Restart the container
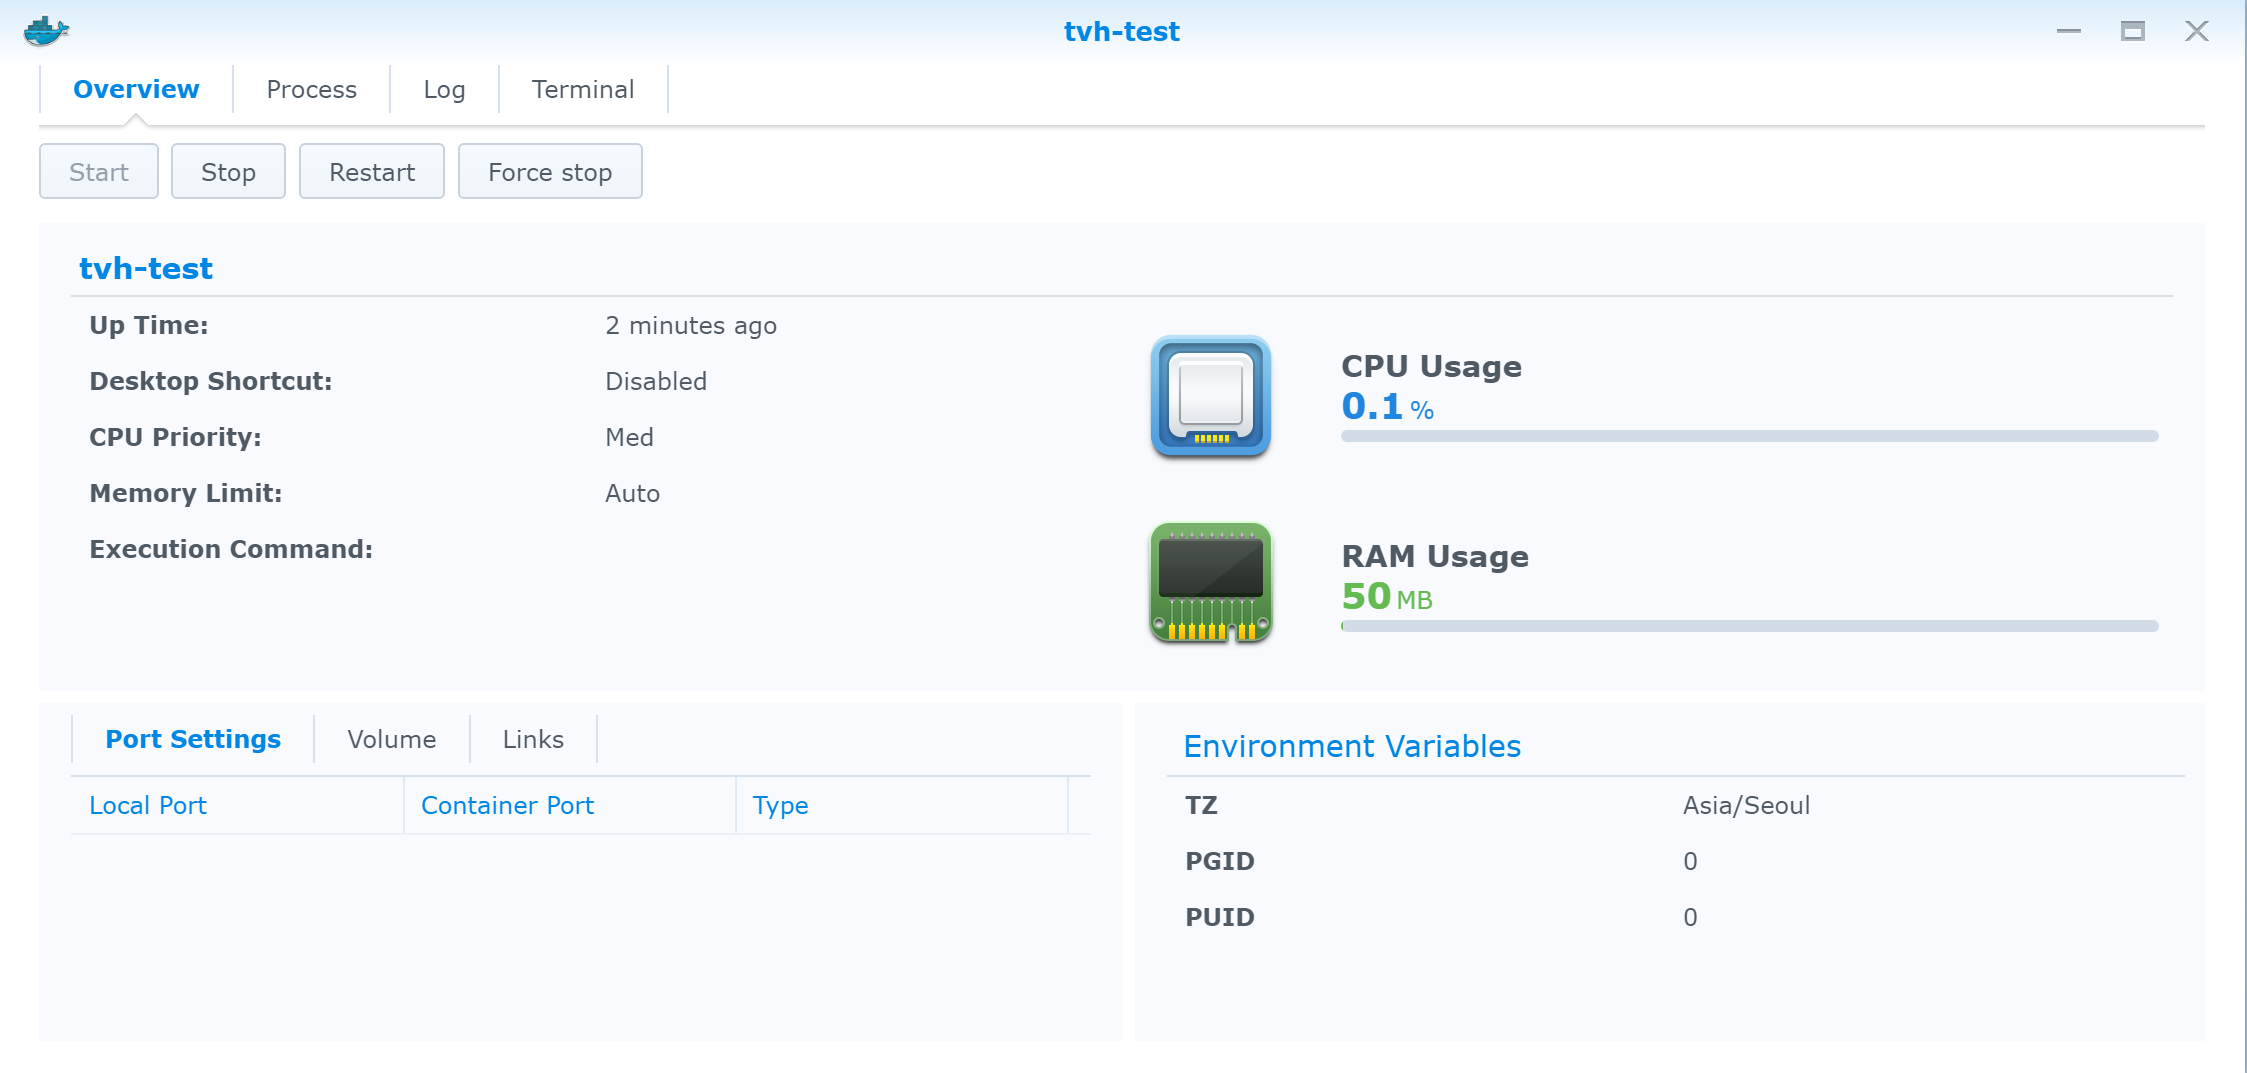This screenshot has height=1073, width=2247. pos(372,172)
